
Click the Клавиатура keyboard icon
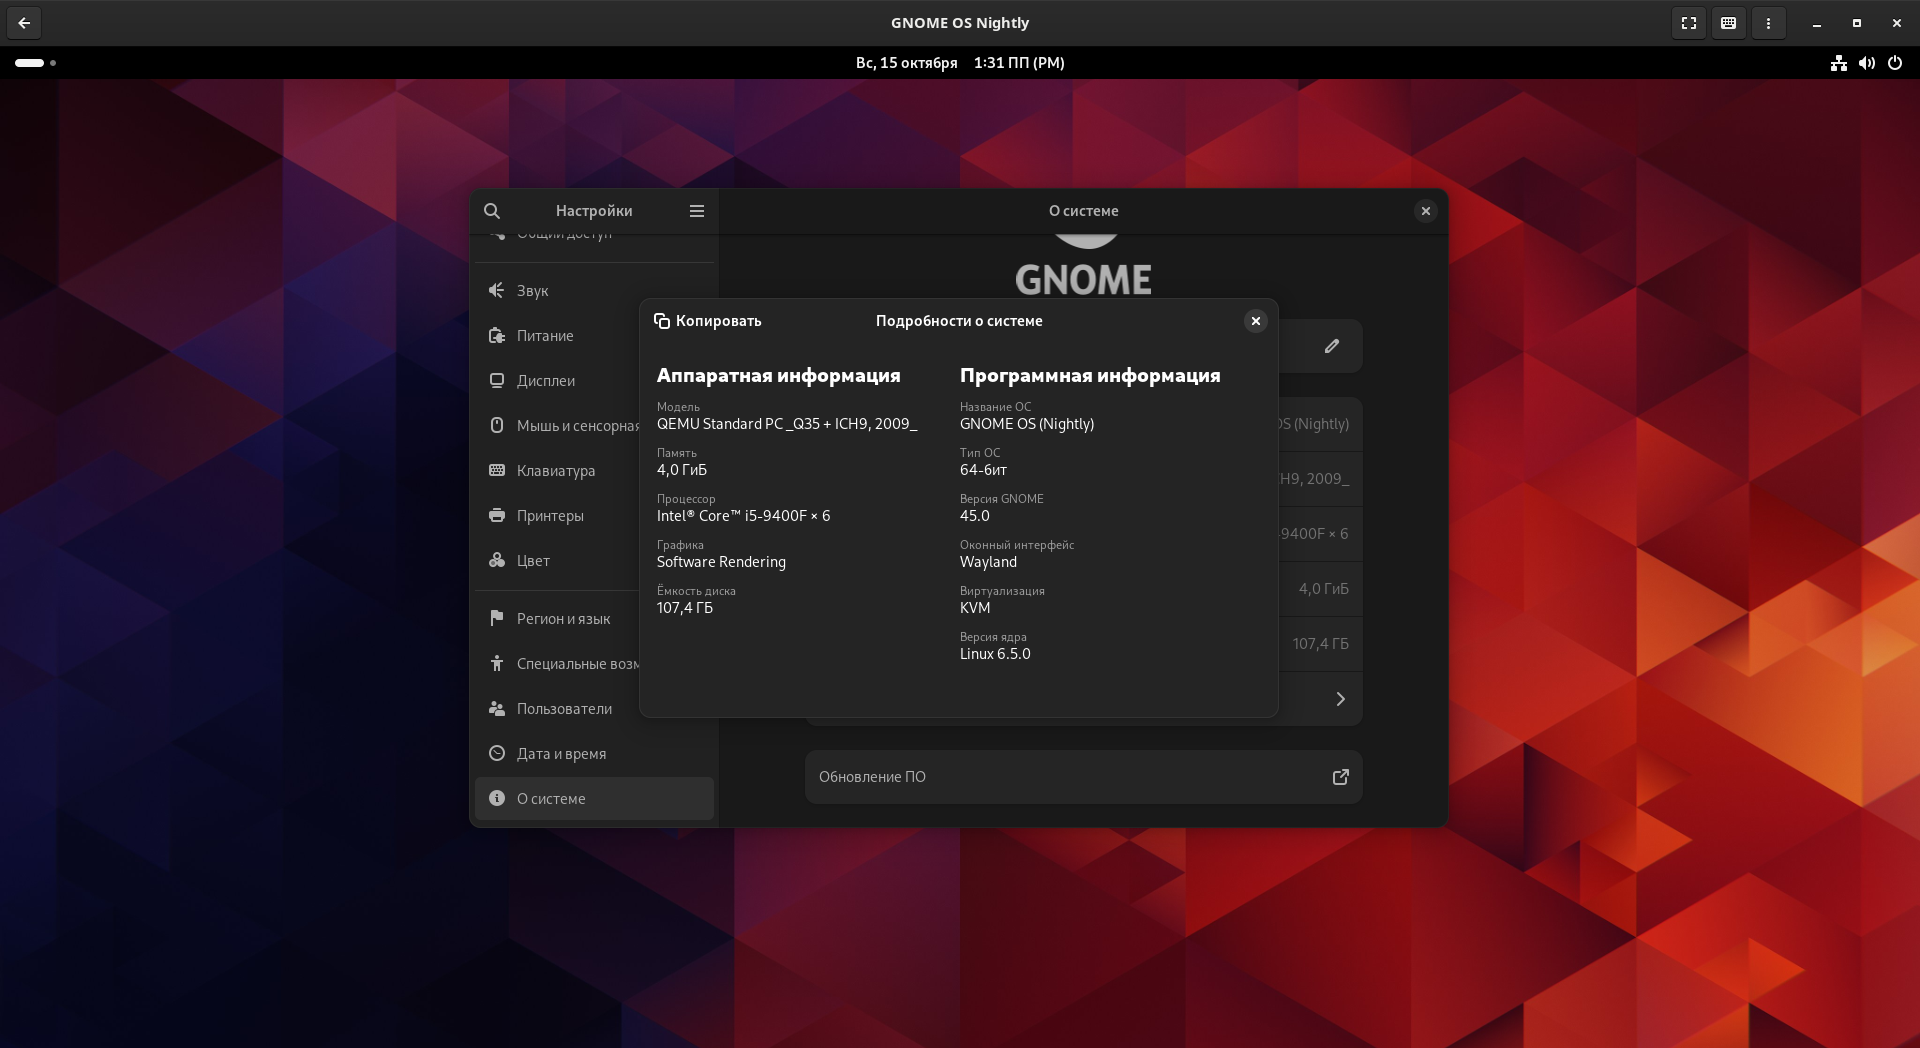tap(497, 470)
